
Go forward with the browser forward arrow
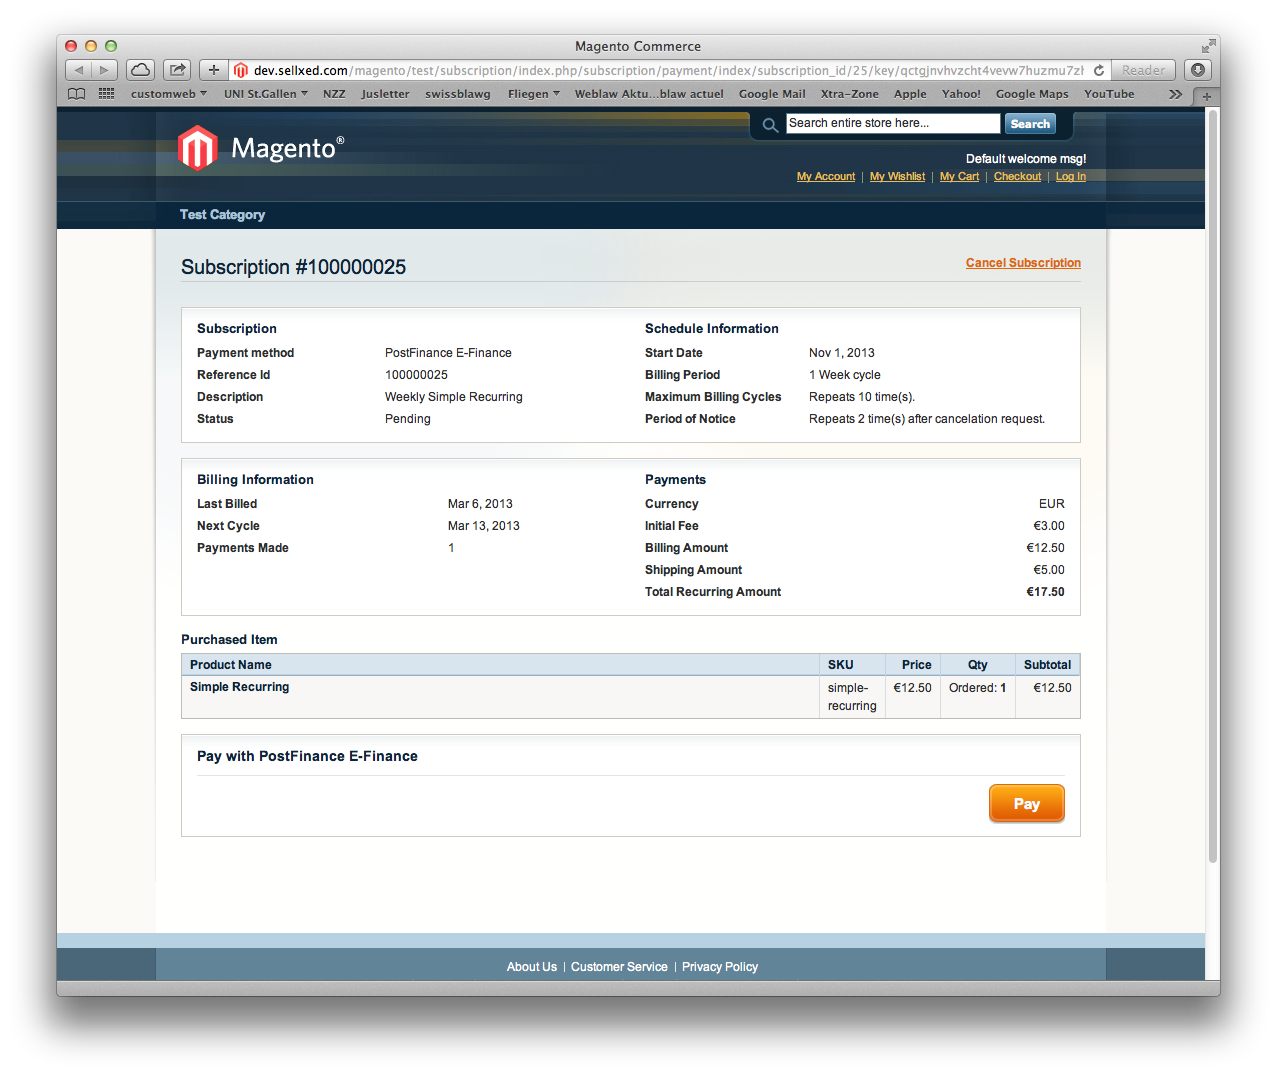point(105,70)
